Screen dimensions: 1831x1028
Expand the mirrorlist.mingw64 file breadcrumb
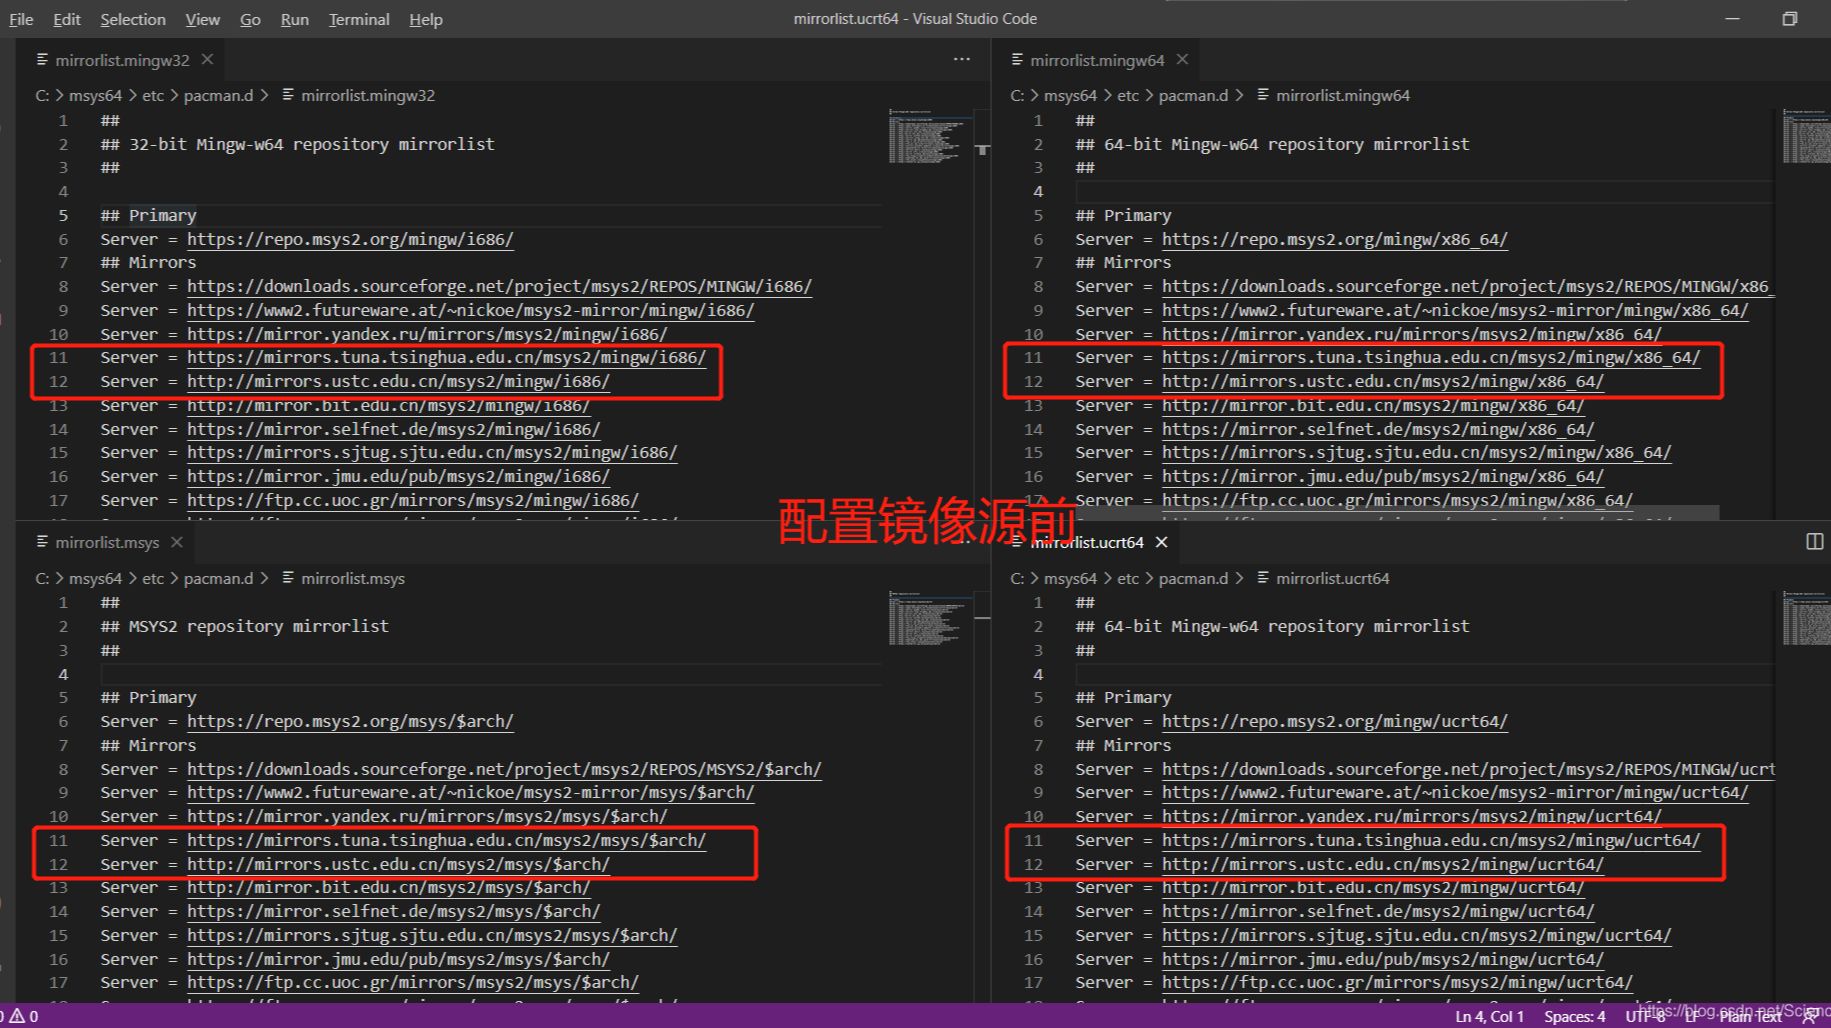pos(1332,95)
